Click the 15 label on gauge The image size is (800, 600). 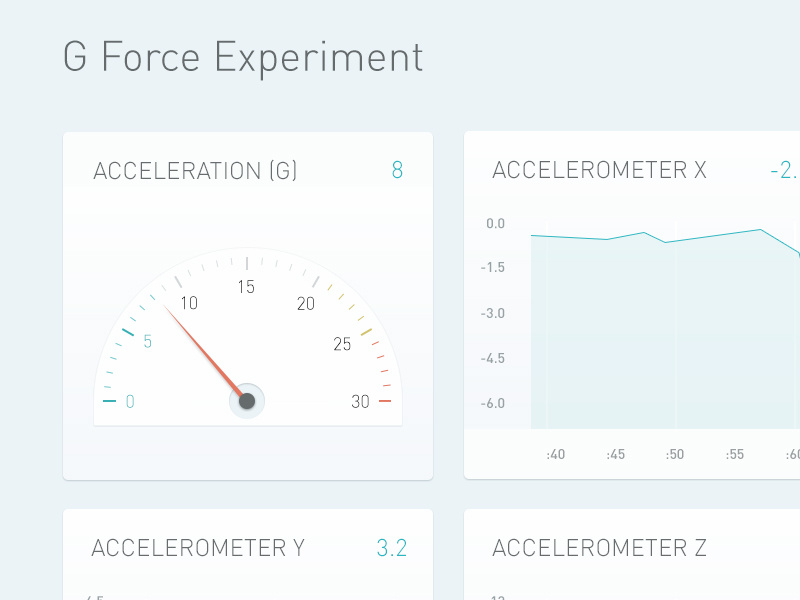[x=246, y=287]
